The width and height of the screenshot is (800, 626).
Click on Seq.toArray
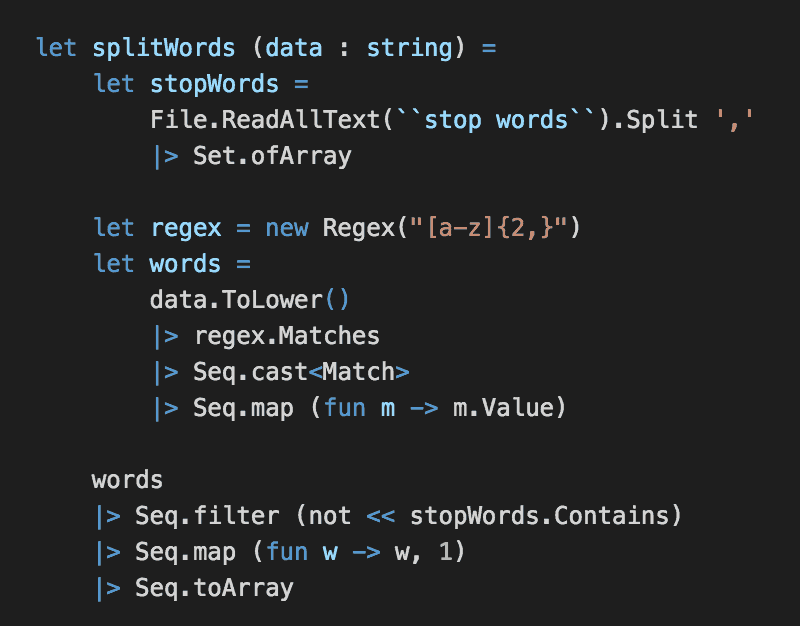pyautogui.click(x=214, y=588)
